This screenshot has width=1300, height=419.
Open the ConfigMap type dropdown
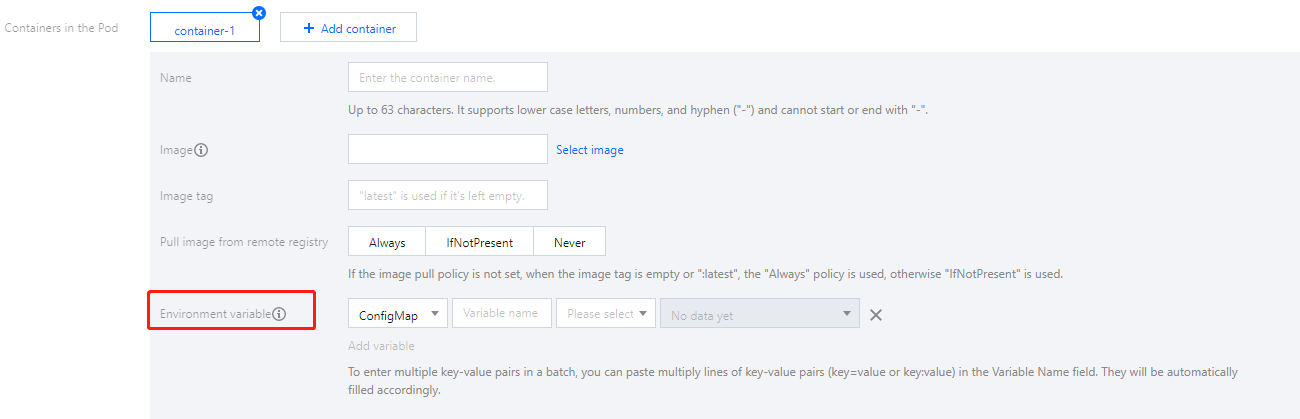point(398,314)
